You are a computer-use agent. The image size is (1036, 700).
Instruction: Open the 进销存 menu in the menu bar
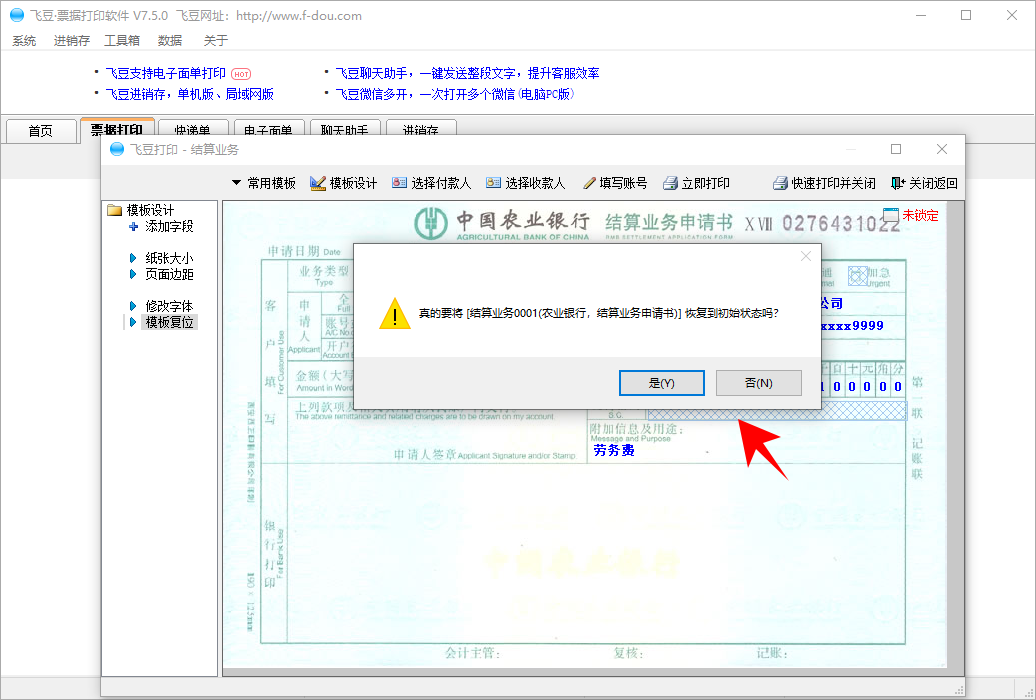coord(72,41)
